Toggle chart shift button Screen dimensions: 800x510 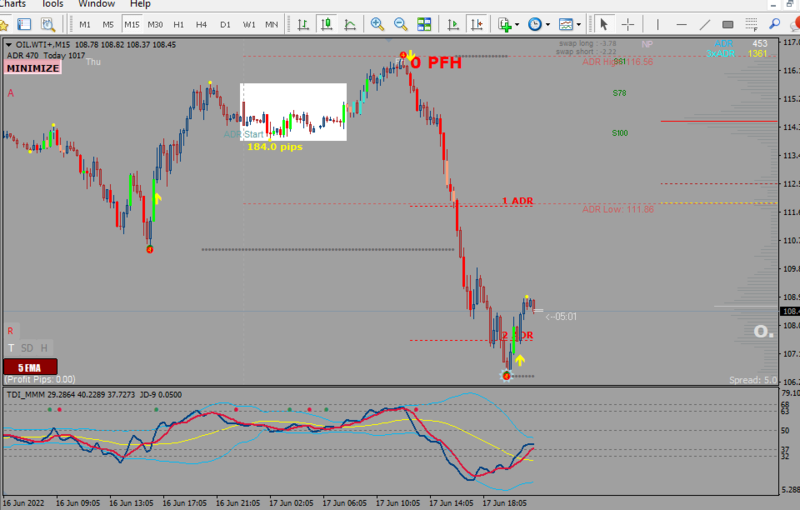pyautogui.click(x=476, y=24)
